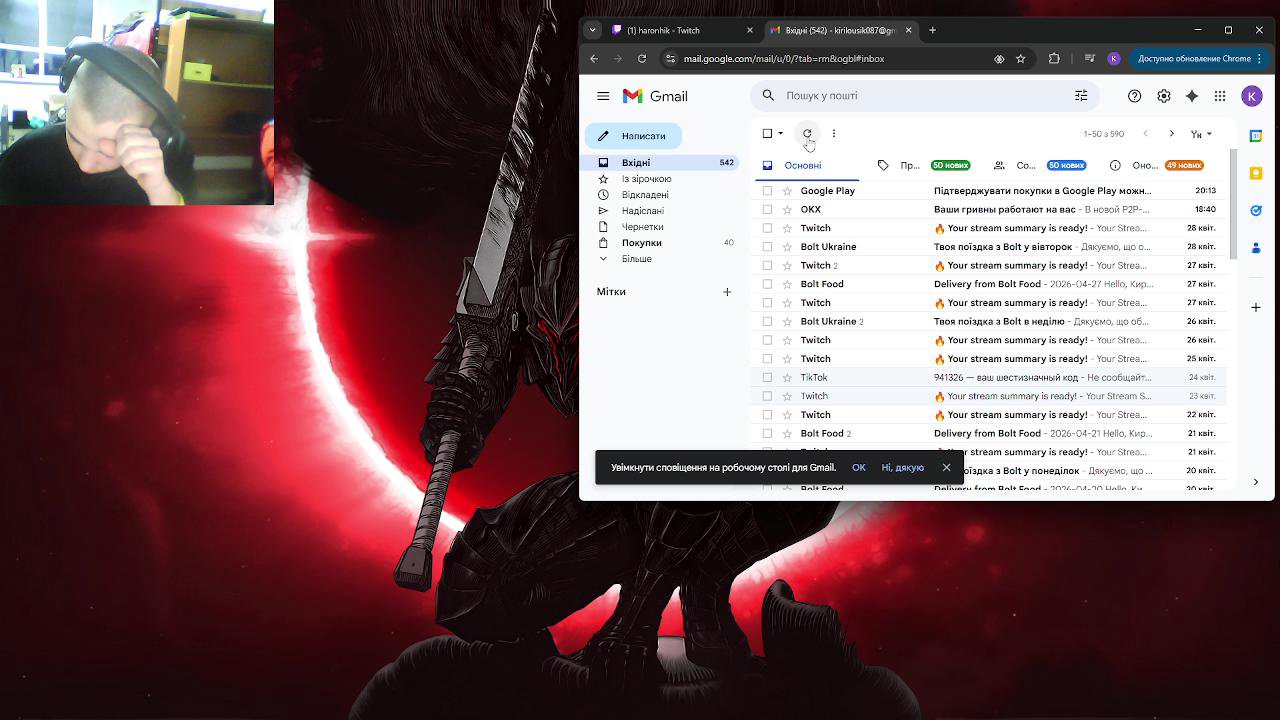
Task: Star the Google Play email
Action: pos(787,190)
